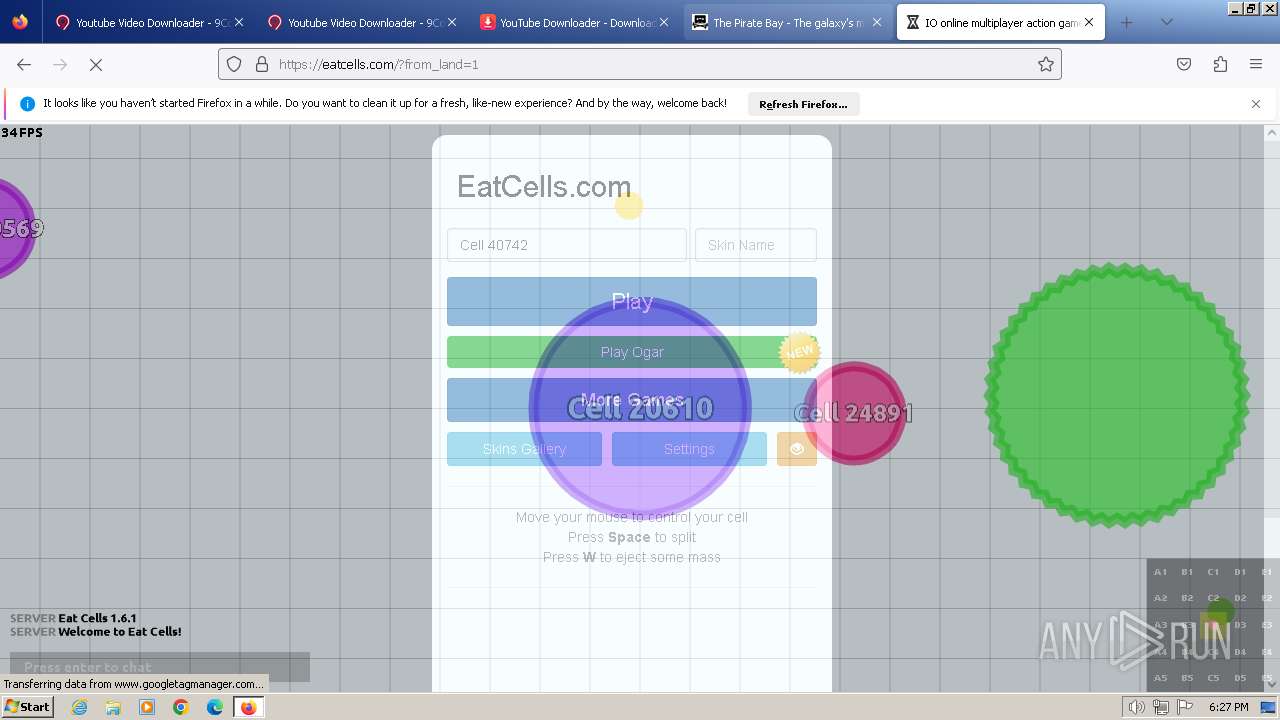This screenshot has width=1280, height=720.
Task: Click the Play button
Action: pyautogui.click(x=632, y=301)
